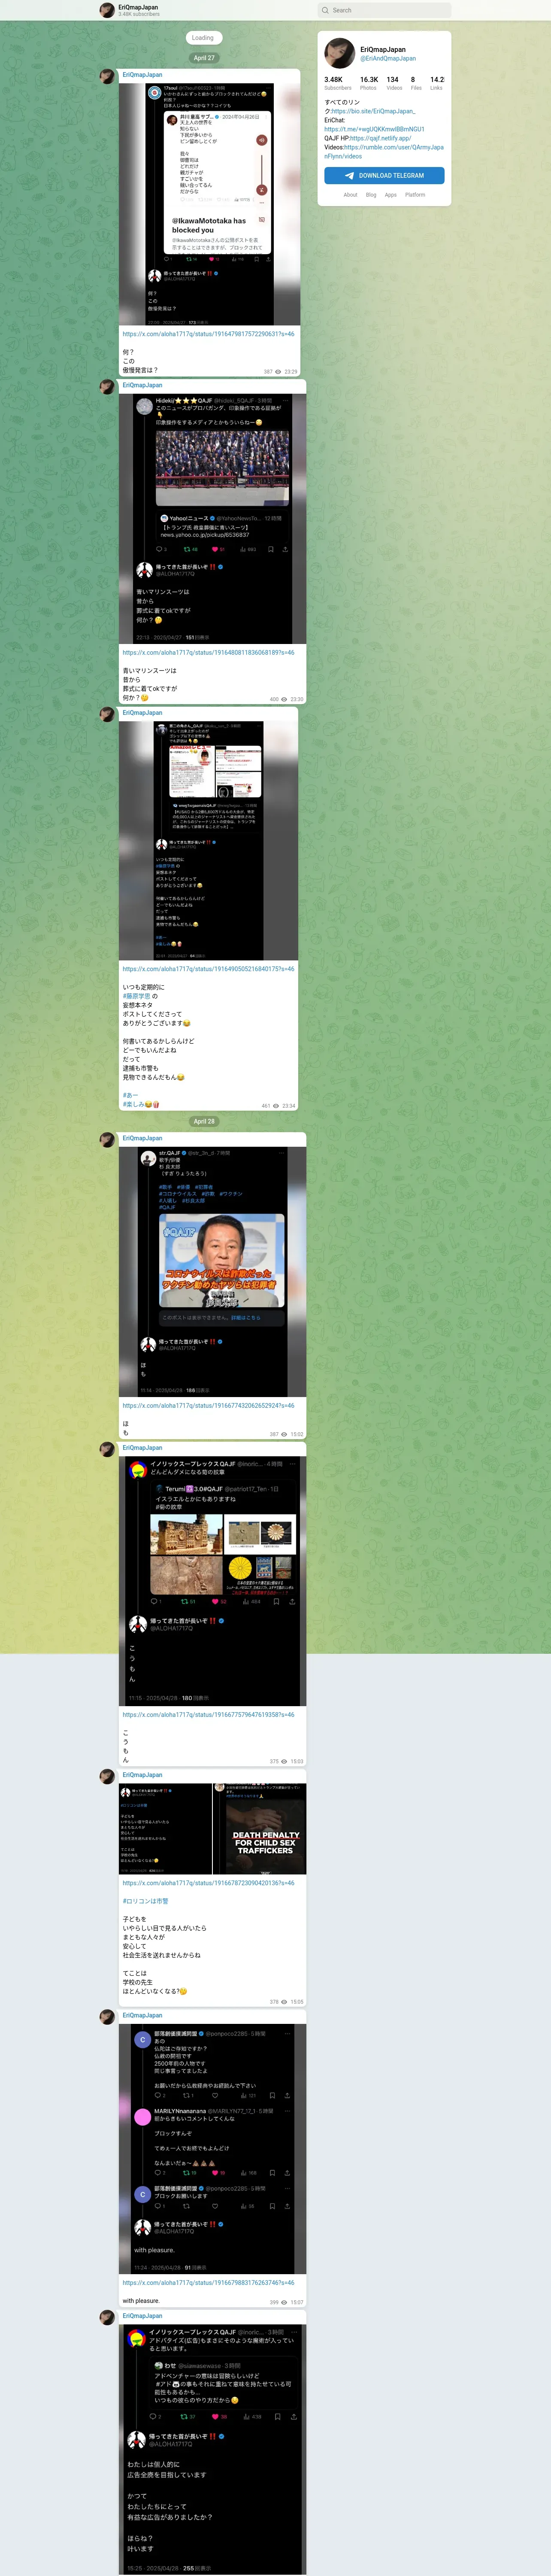This screenshot has height=2576, width=551.
Task: Click the views eye icon on 23:34 post
Action: click(x=276, y=1106)
